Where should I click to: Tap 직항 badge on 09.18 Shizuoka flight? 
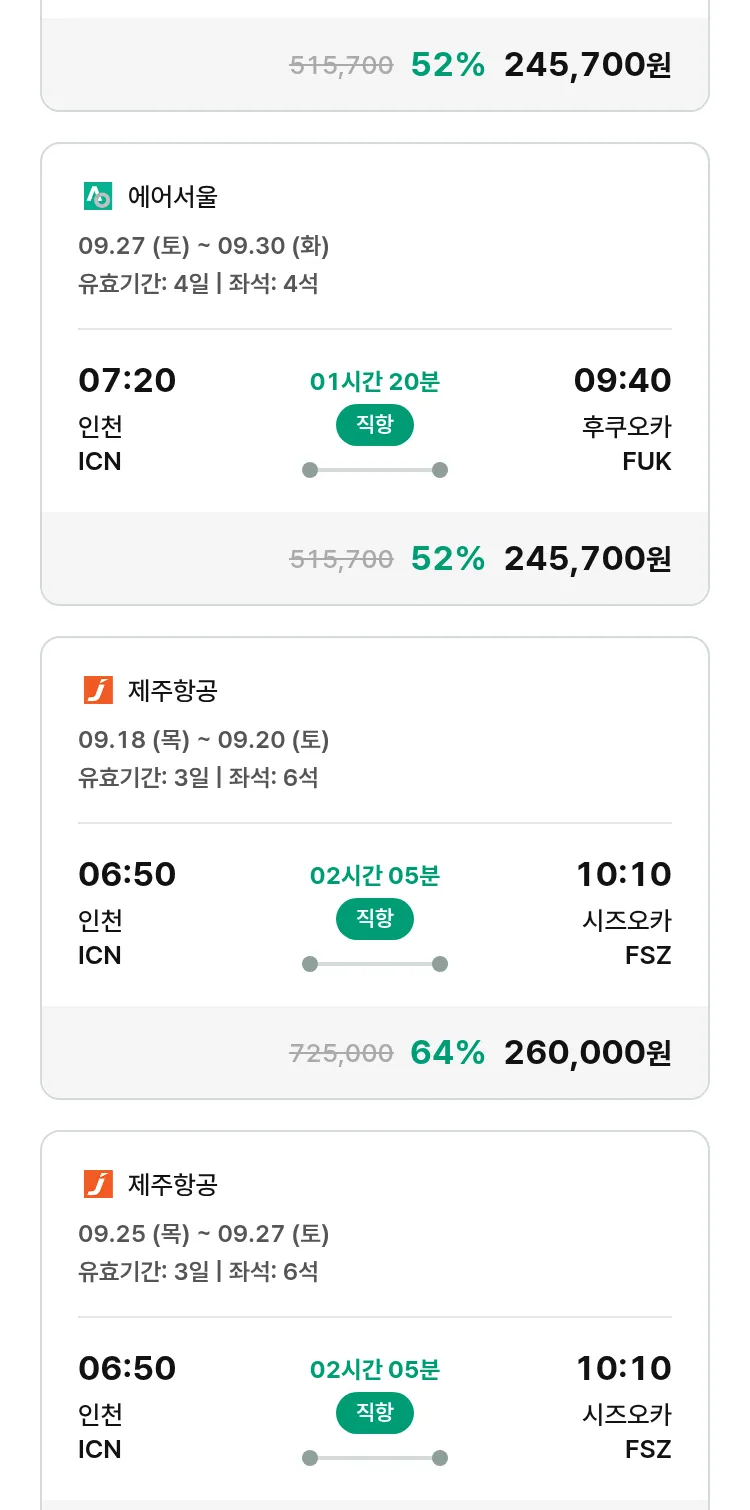pyautogui.click(x=375, y=919)
